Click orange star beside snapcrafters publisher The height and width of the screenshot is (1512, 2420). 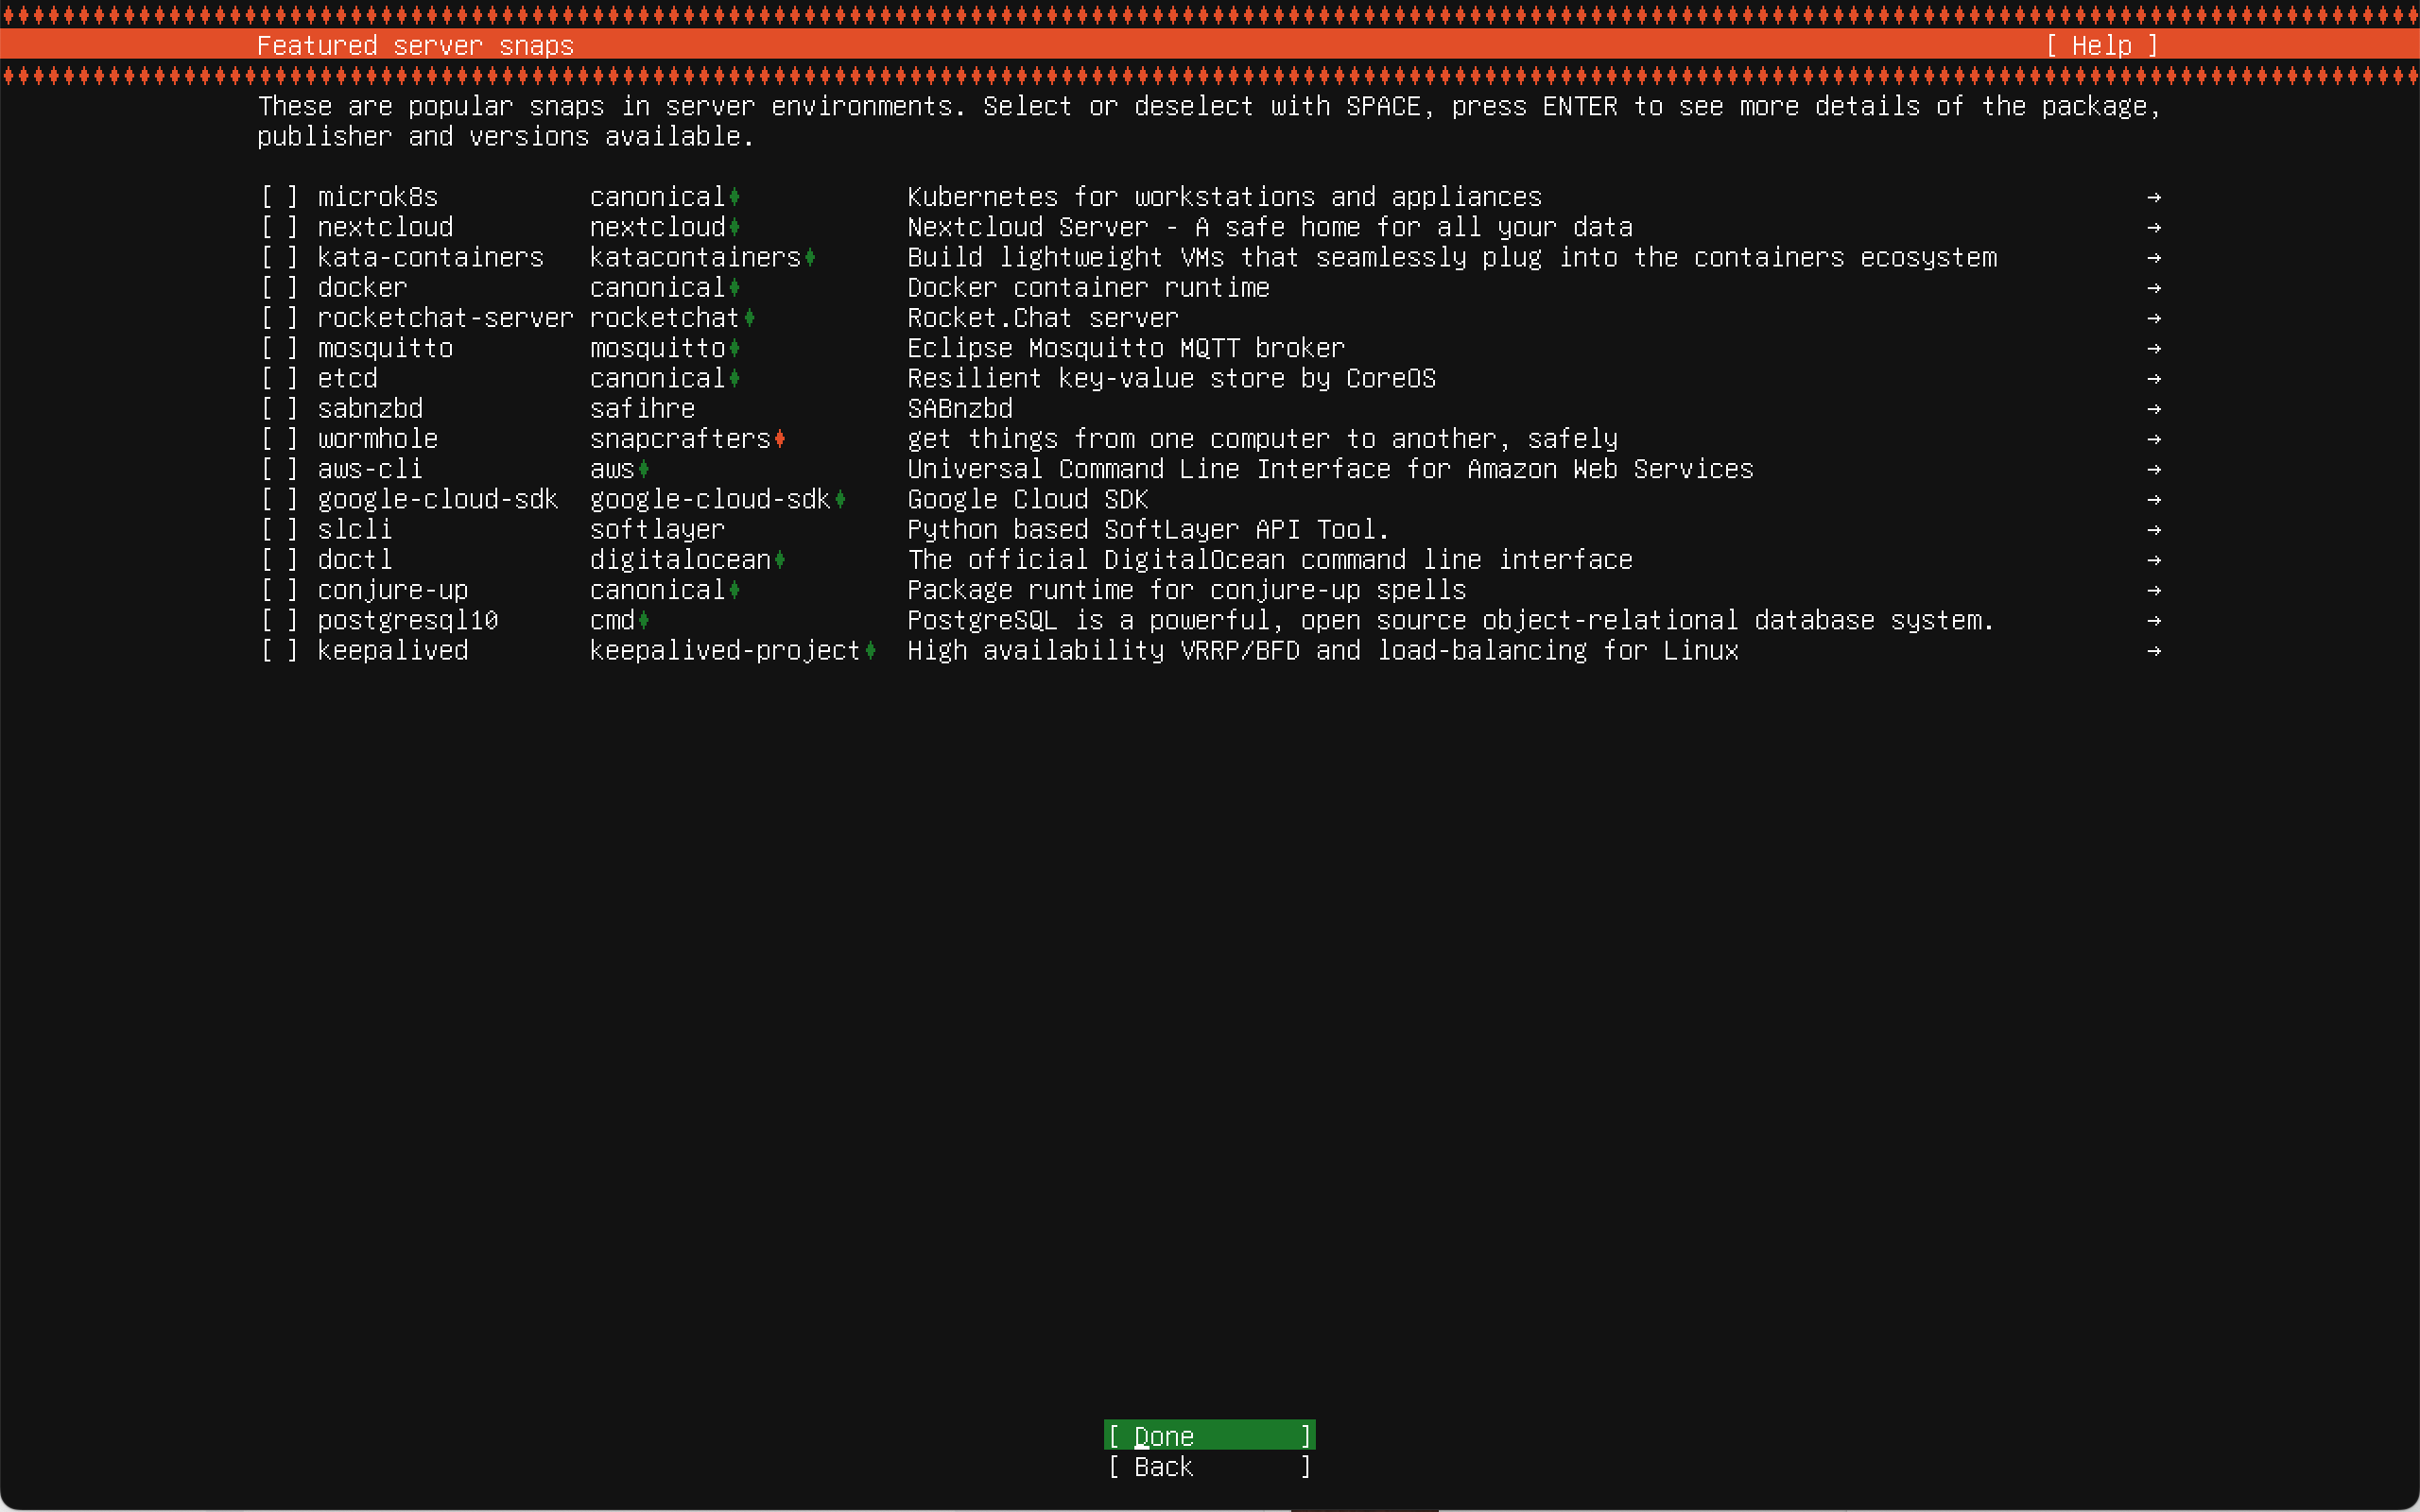click(780, 439)
